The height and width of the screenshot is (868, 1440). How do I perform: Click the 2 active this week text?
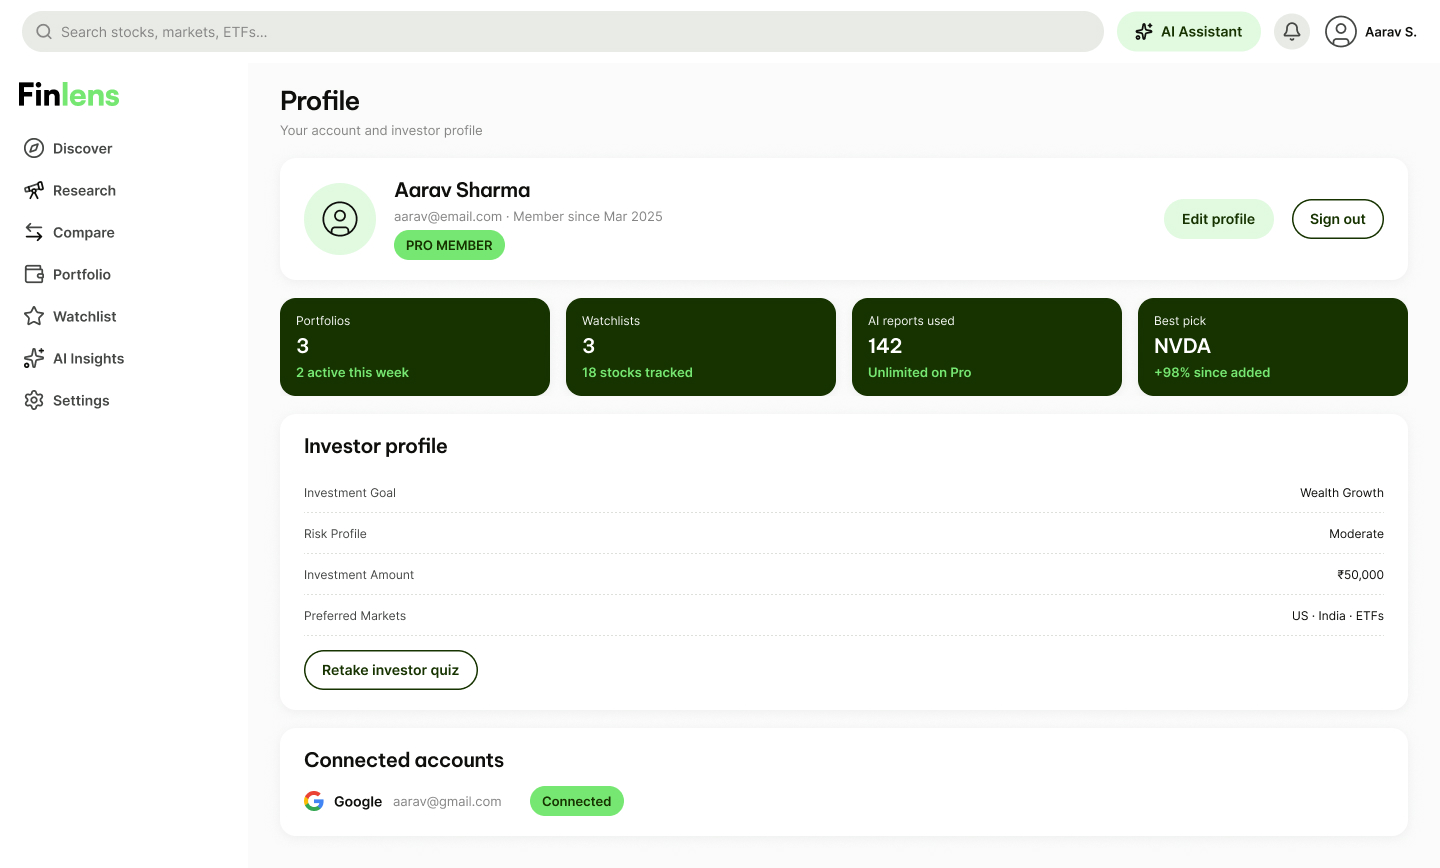[352, 372]
